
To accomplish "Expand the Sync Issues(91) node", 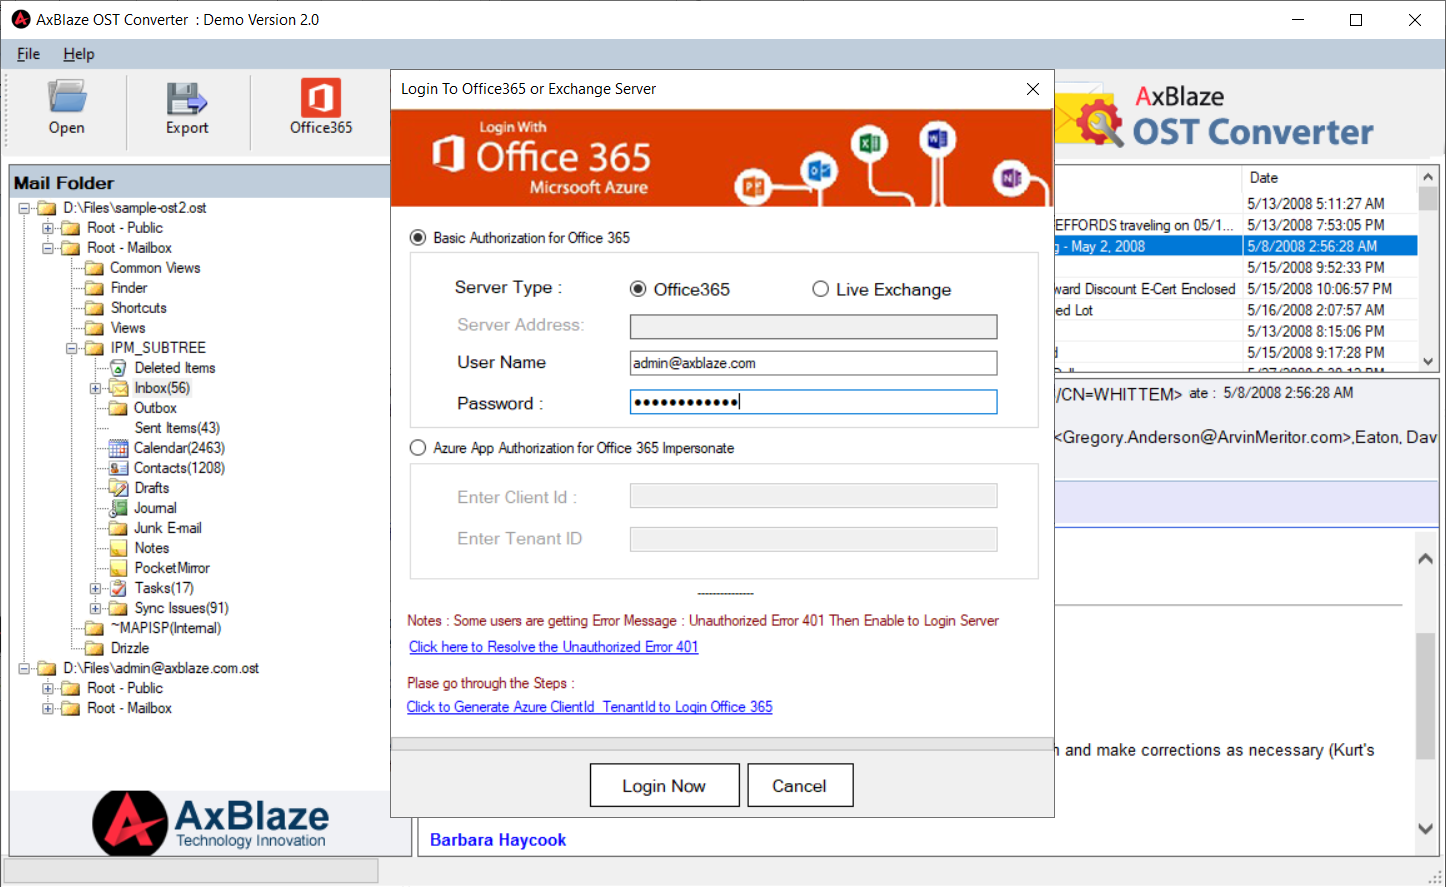I will tap(96, 608).
